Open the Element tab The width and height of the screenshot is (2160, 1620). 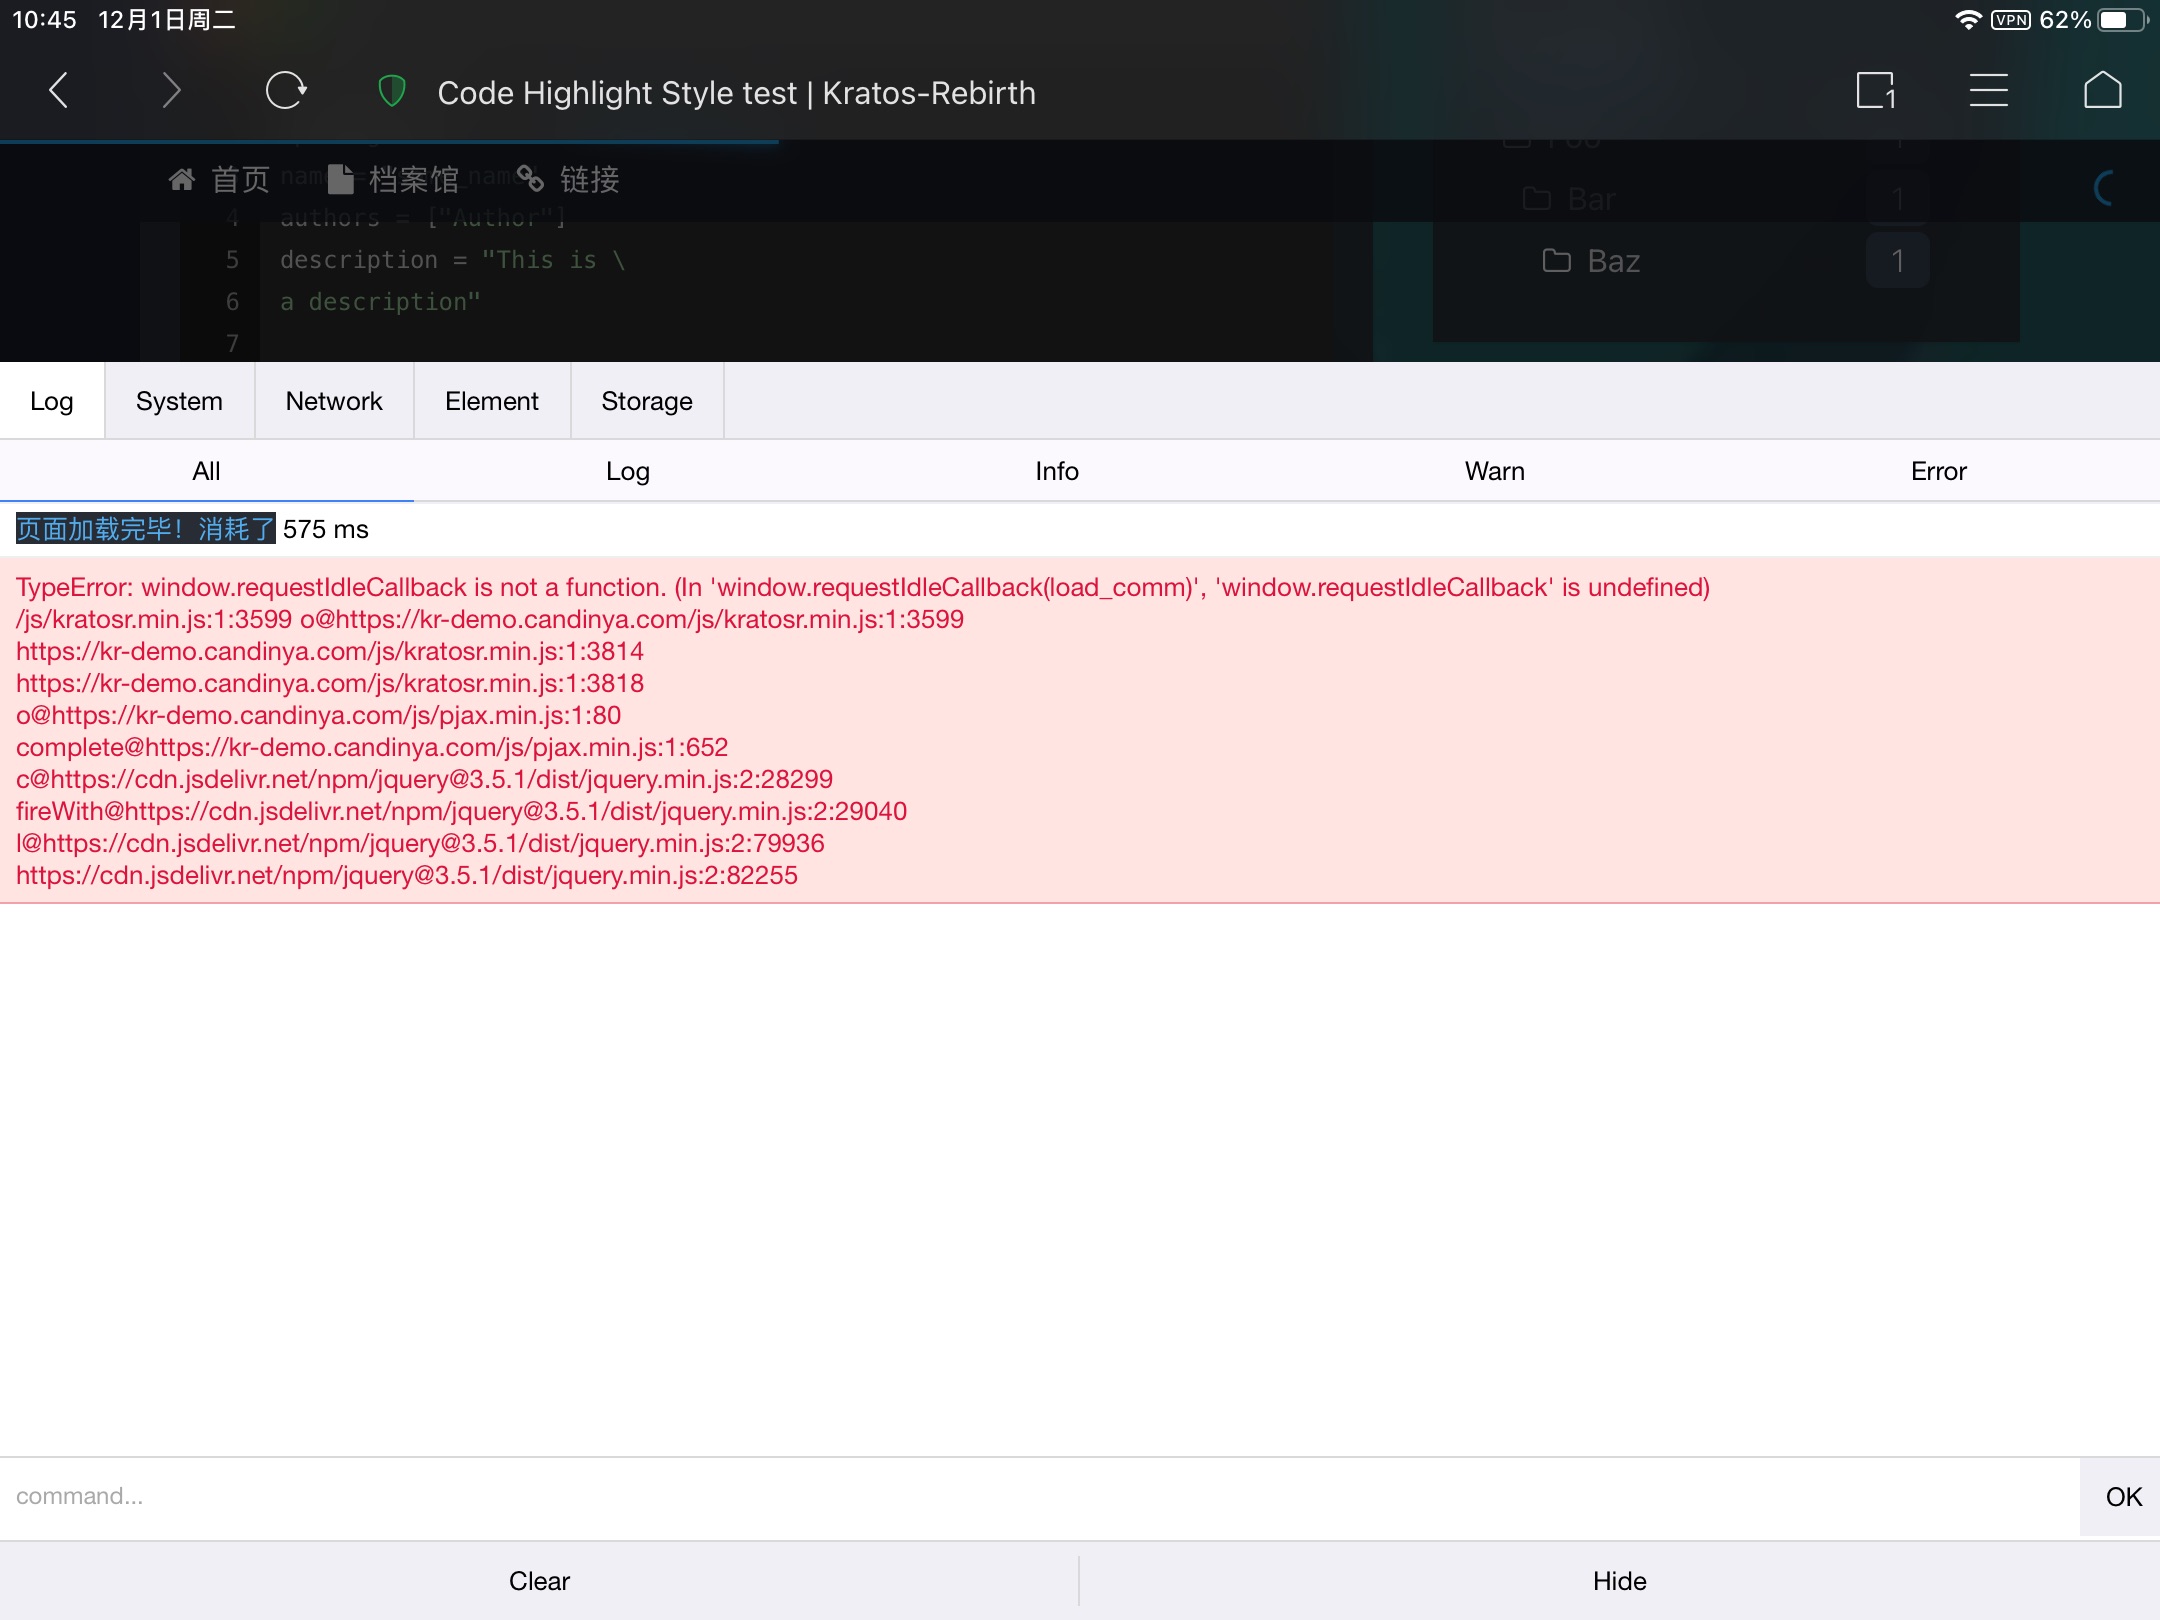point(491,401)
